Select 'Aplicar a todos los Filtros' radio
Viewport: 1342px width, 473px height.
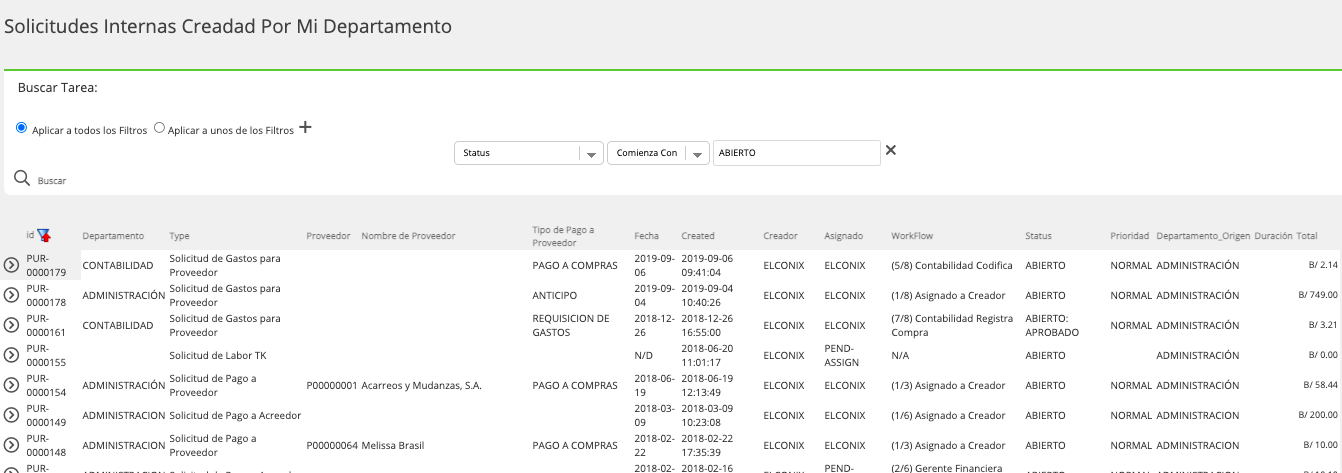22,128
